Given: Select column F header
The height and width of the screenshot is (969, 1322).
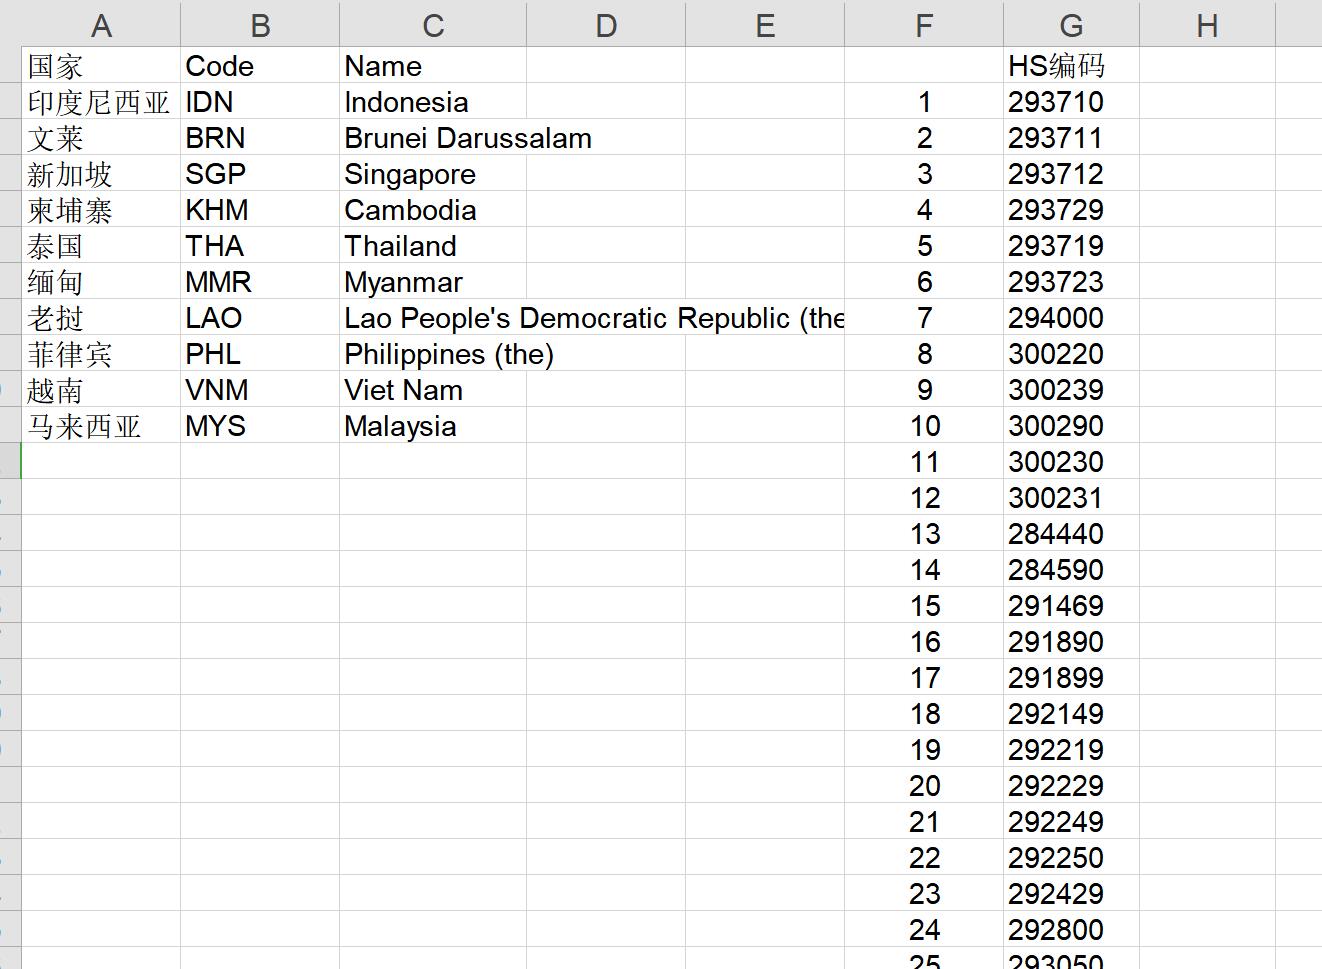Looking at the screenshot, I should coord(924,24).
